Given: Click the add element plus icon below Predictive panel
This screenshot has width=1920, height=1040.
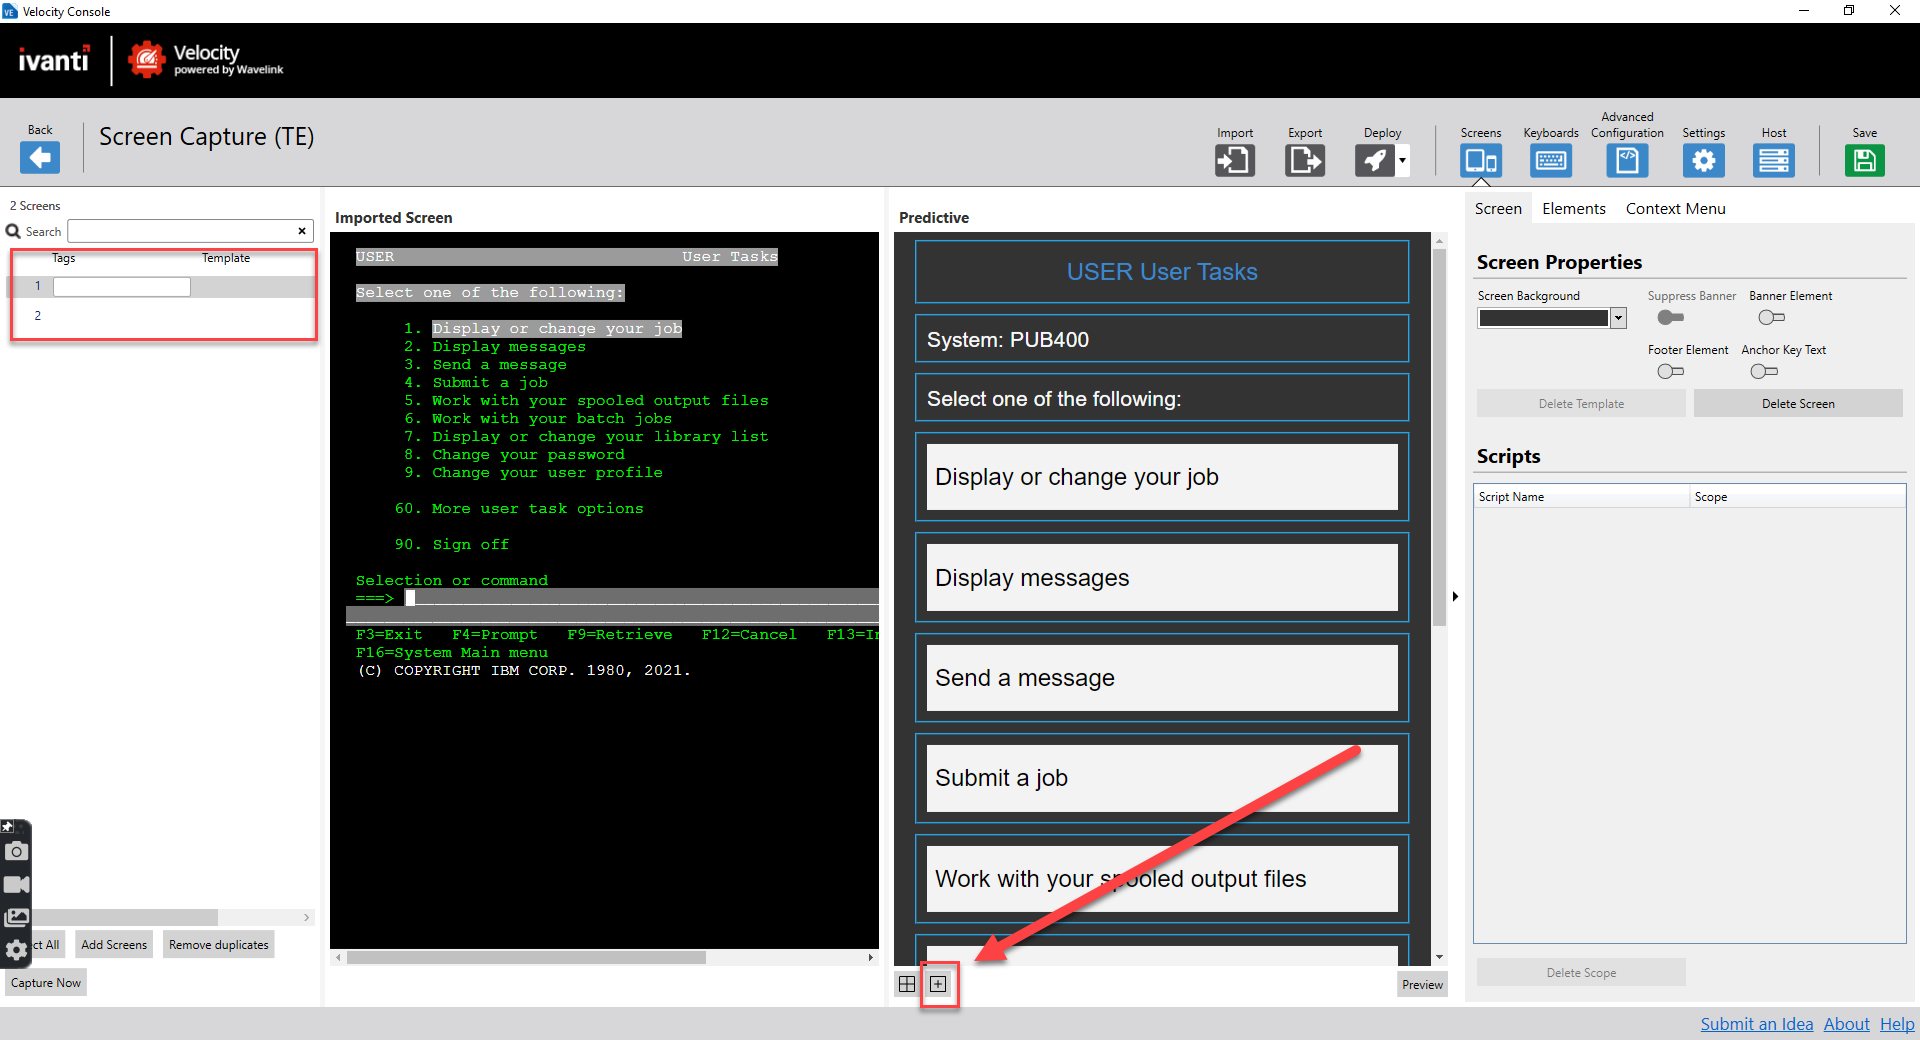Looking at the screenshot, I should (939, 984).
